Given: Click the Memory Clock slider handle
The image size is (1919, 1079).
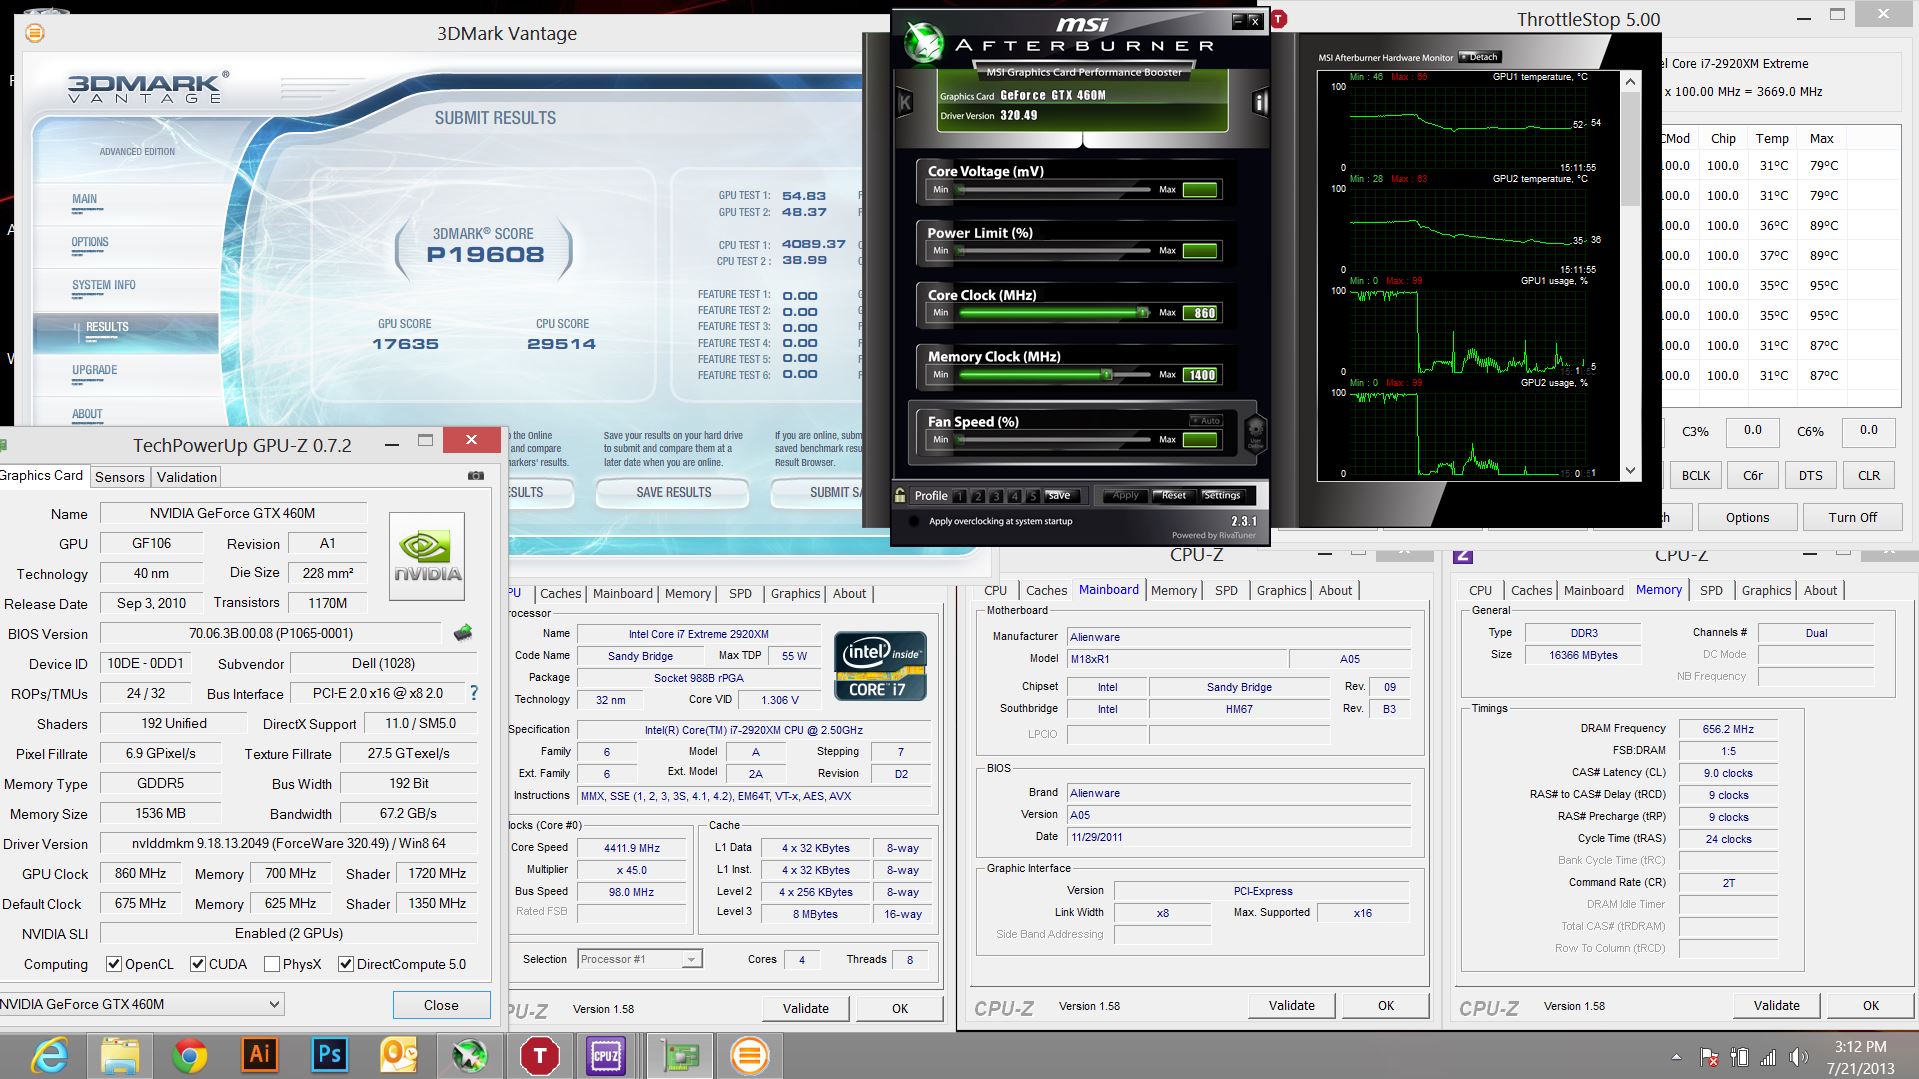Looking at the screenshot, I should pyautogui.click(x=1107, y=375).
